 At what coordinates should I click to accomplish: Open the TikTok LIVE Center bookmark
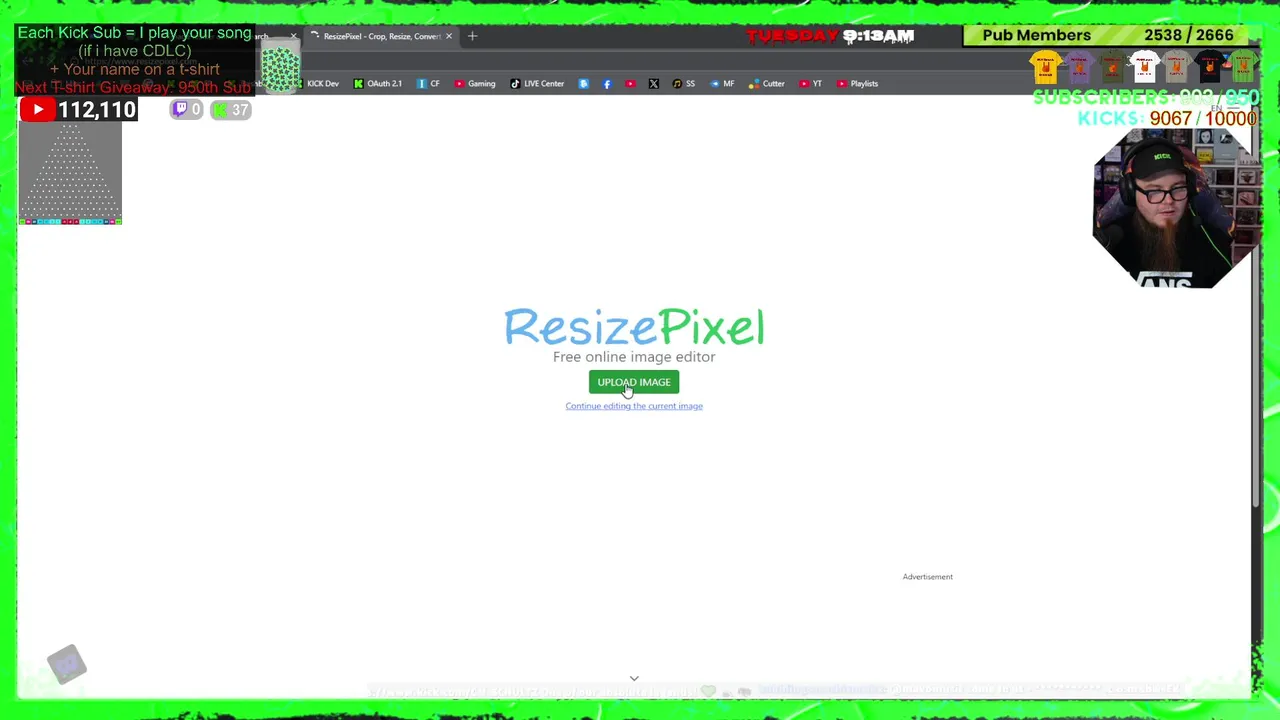[x=537, y=84]
